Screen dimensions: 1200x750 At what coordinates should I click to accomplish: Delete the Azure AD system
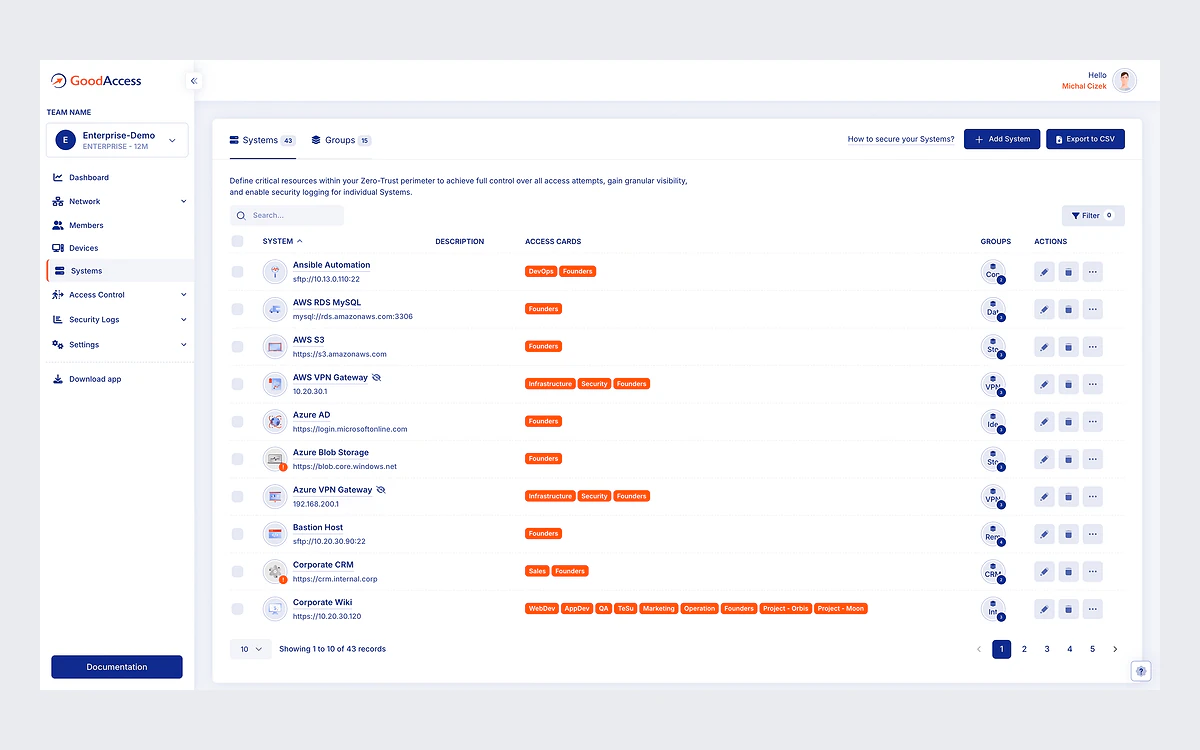coord(1068,421)
